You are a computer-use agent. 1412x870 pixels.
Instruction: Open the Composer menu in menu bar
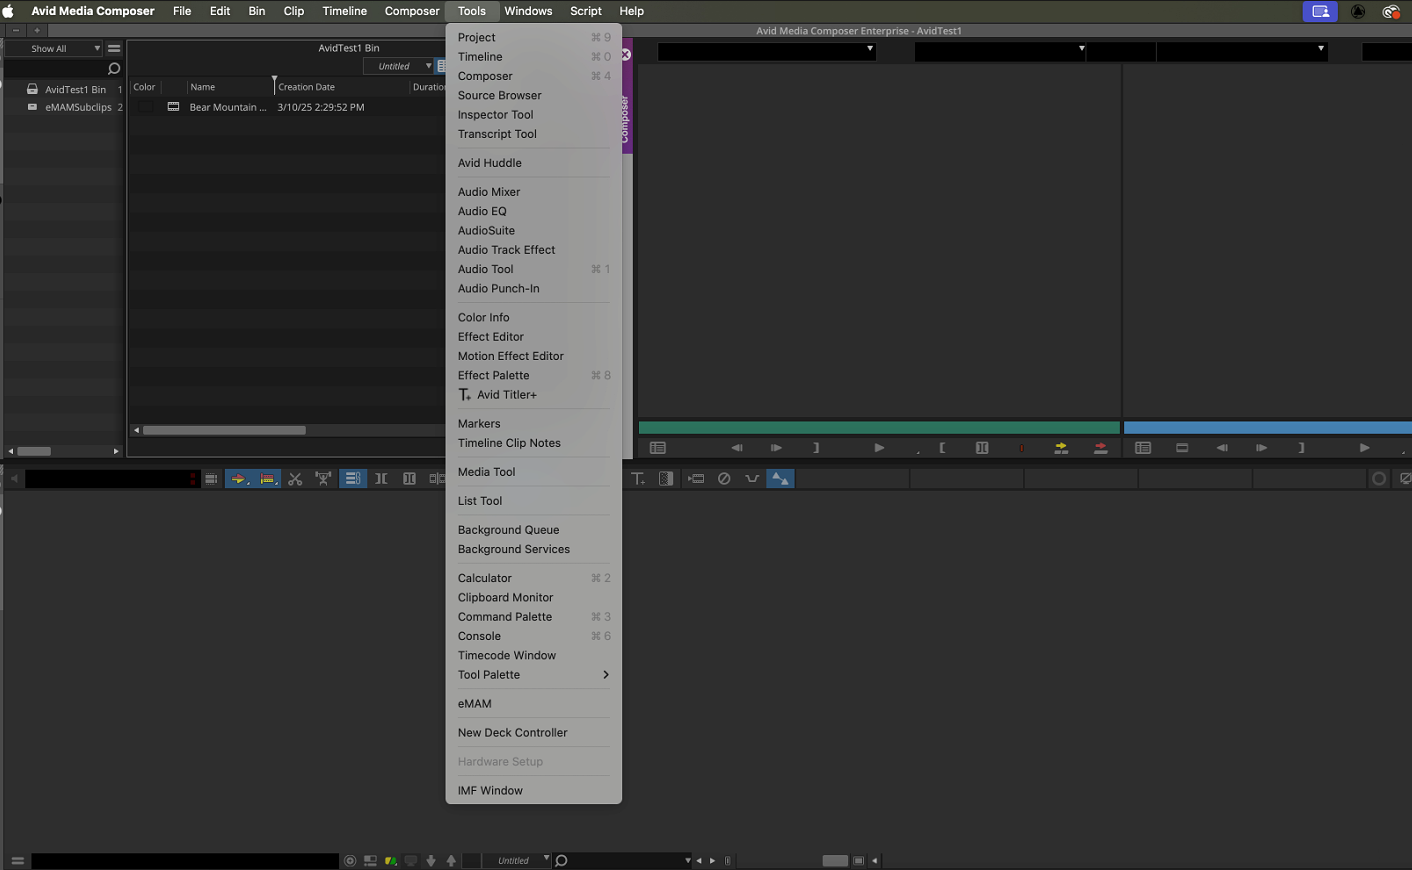point(412,11)
